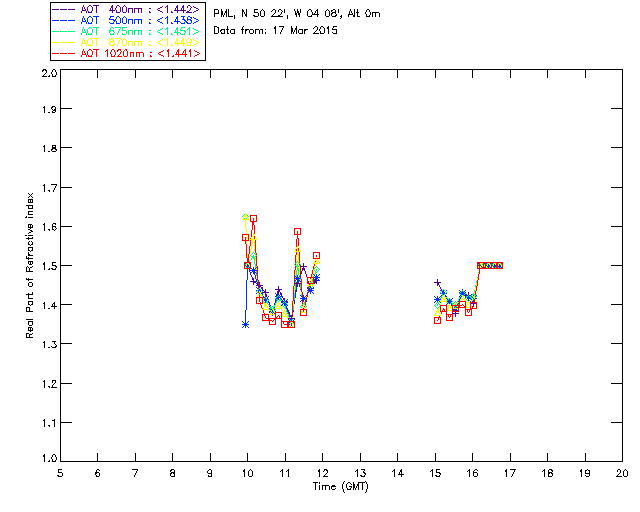Click the 'Time (GMT)' x-axis title
Viewport: 640px width, 512px height.
(x=340, y=486)
